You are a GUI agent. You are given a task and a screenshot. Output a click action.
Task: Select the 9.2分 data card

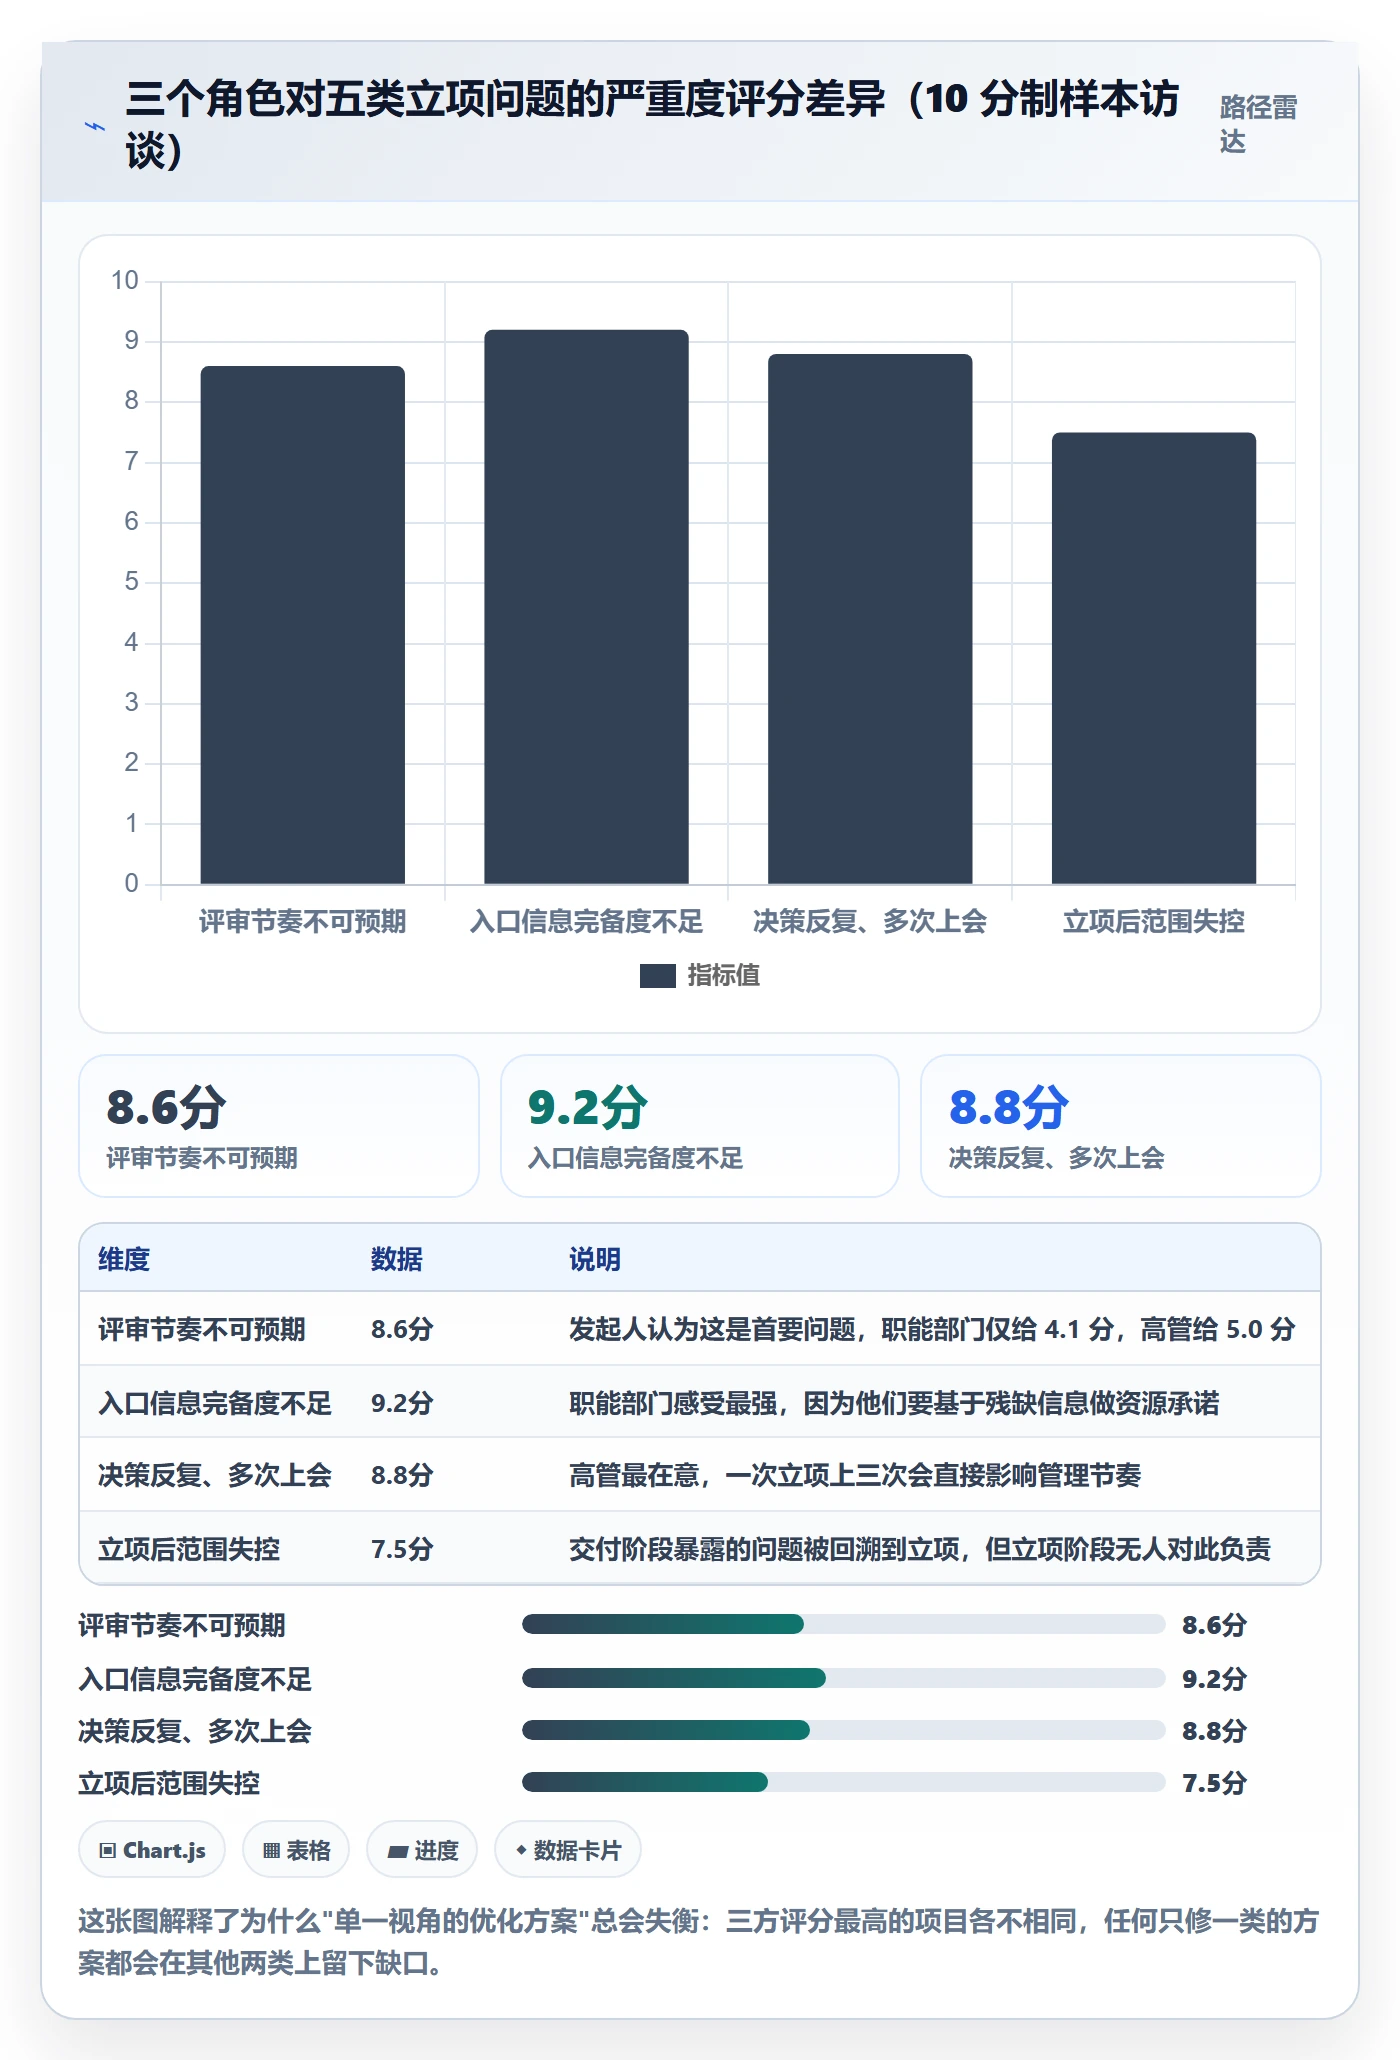[x=700, y=1126]
